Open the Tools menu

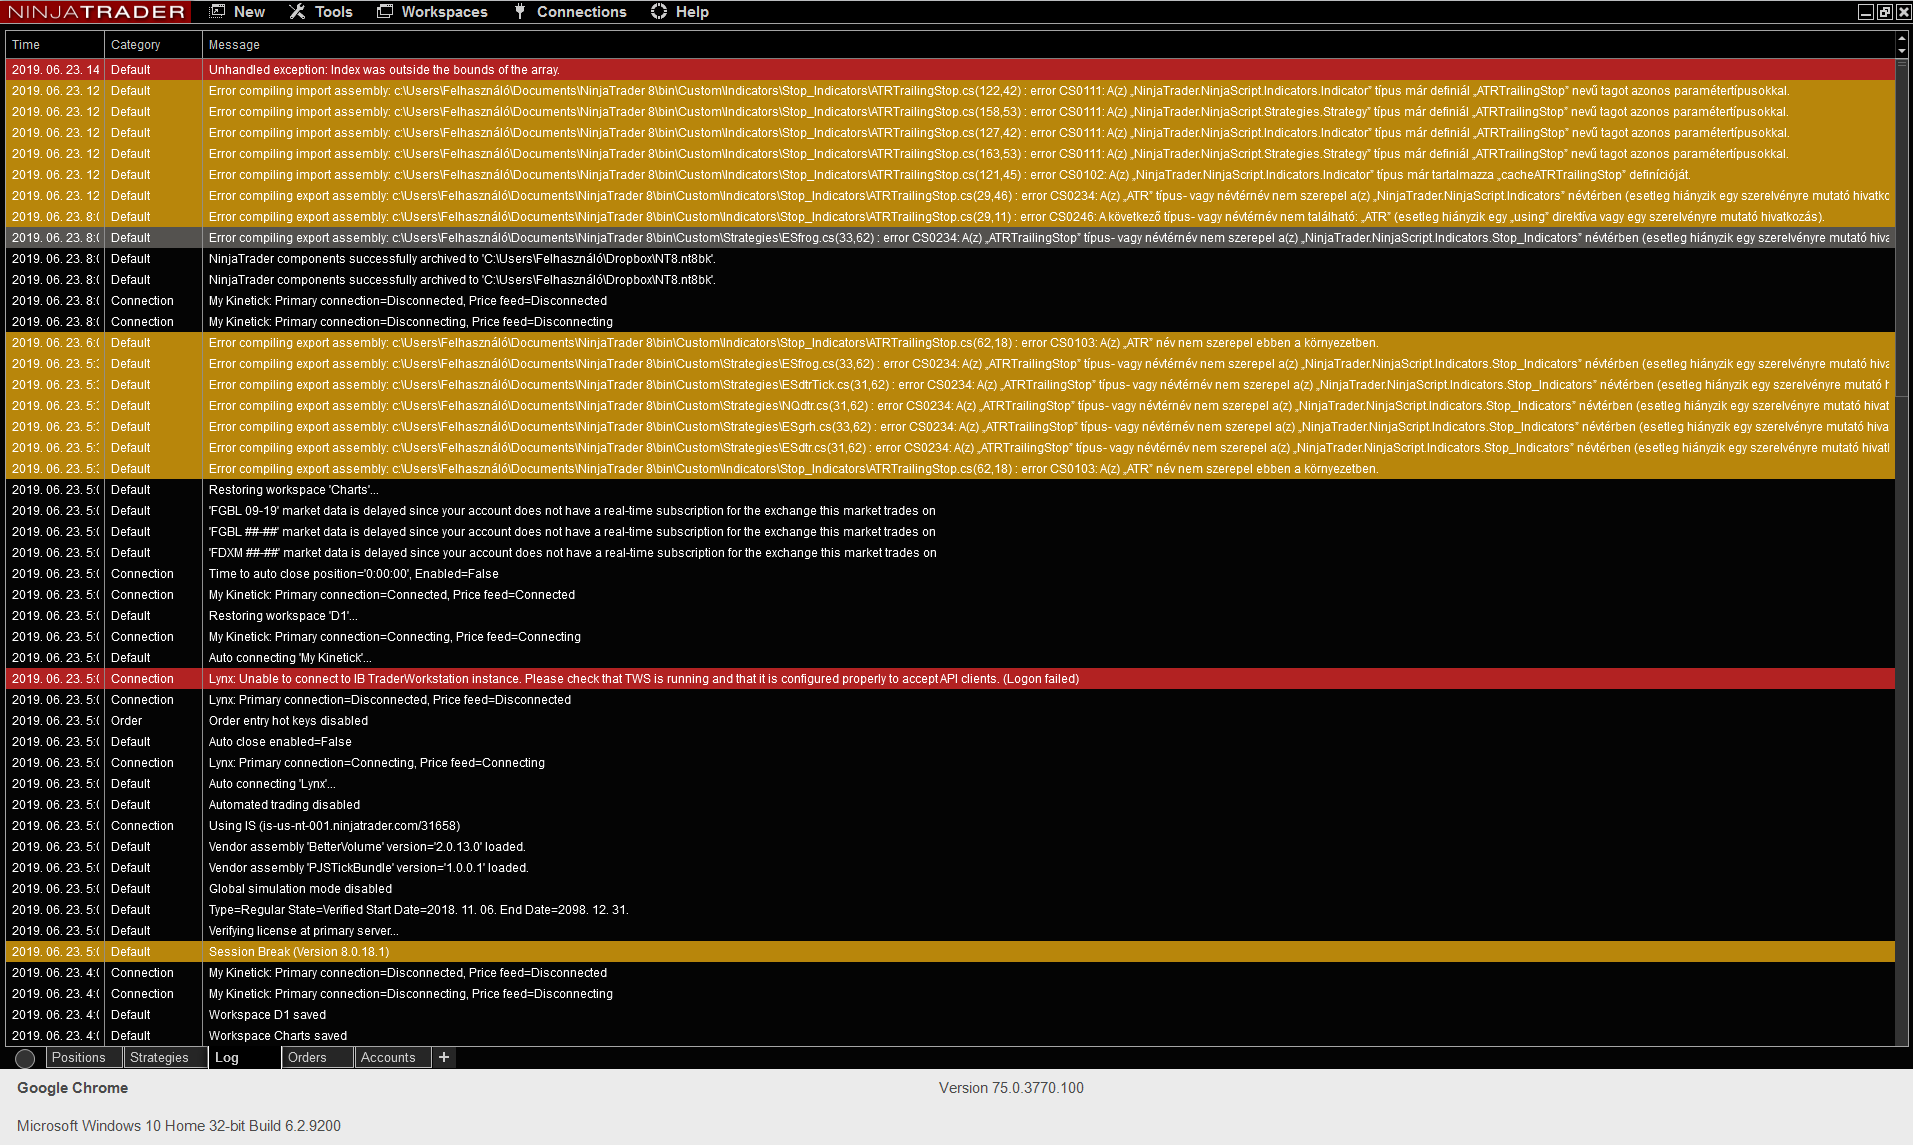pyautogui.click(x=320, y=12)
